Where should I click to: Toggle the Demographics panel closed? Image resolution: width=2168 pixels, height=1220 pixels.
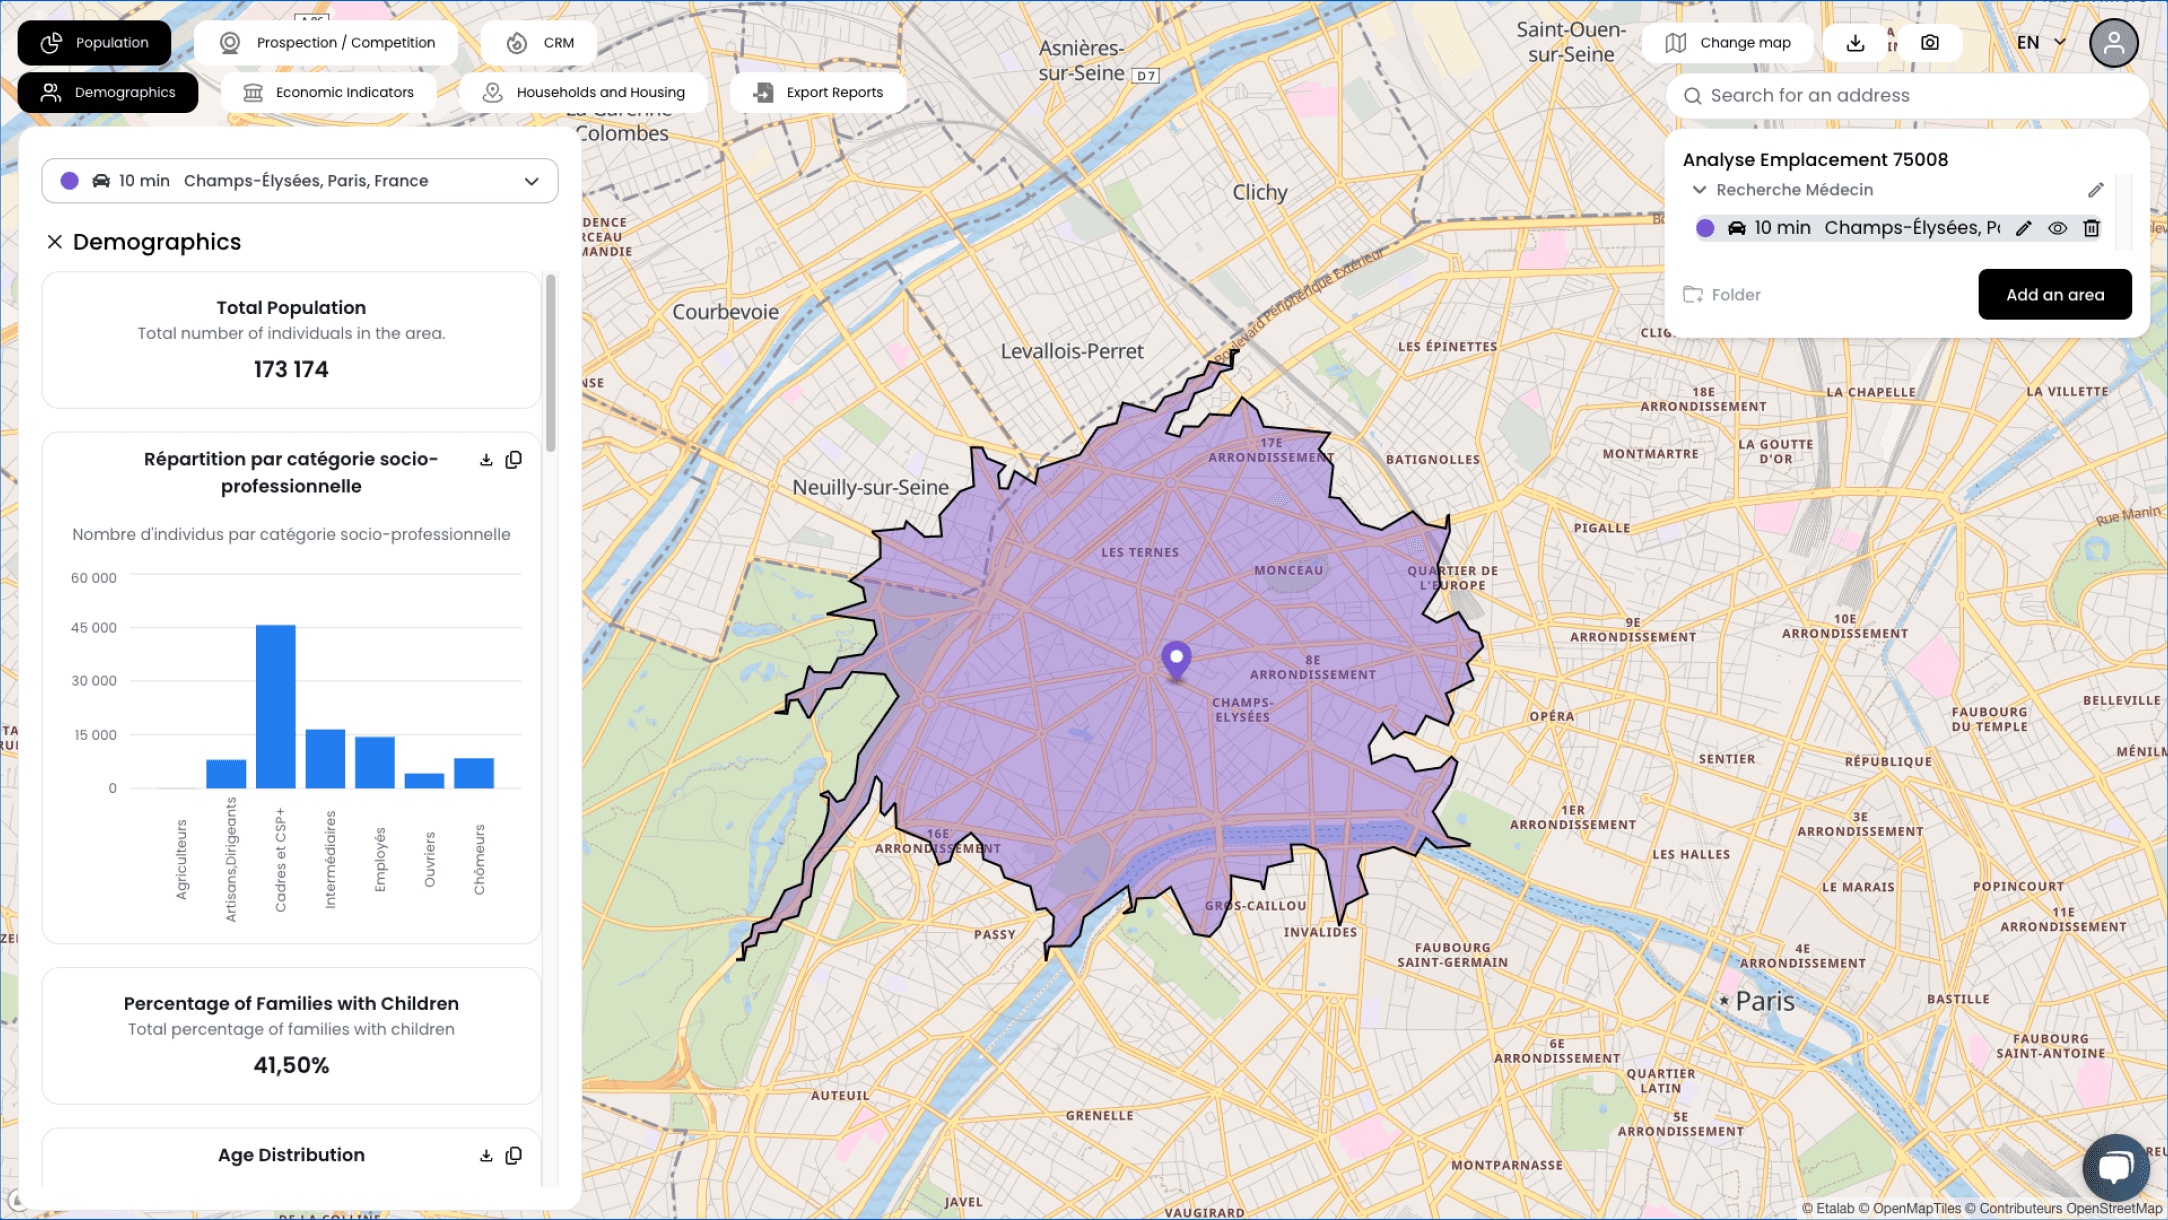click(55, 241)
